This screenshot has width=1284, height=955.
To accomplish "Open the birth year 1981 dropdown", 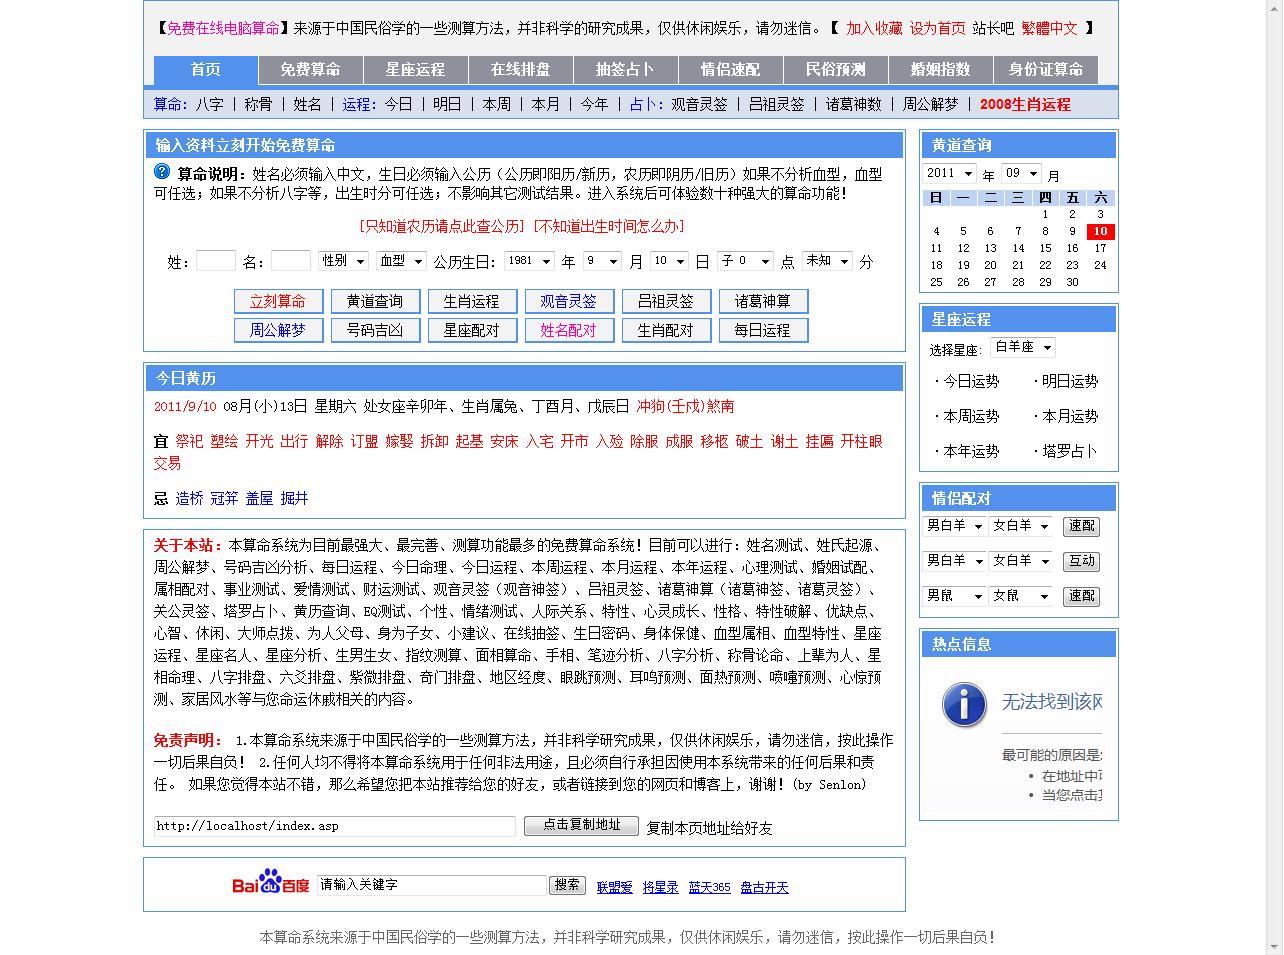I will point(529,261).
